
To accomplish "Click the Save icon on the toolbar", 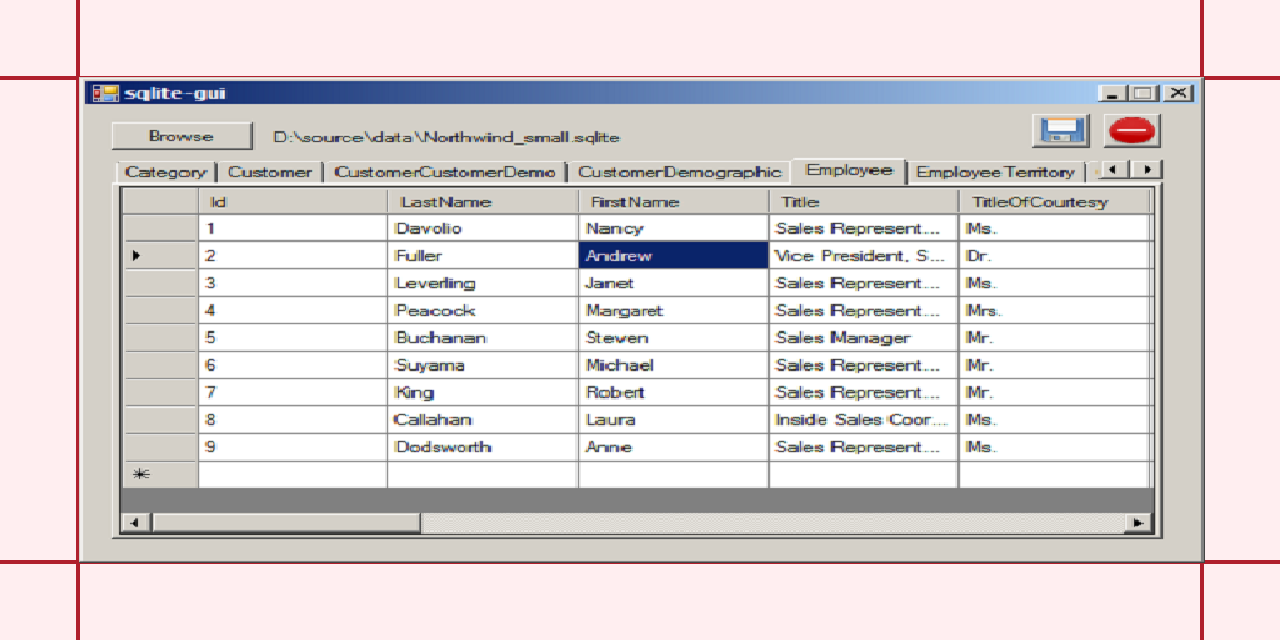I will [1063, 131].
